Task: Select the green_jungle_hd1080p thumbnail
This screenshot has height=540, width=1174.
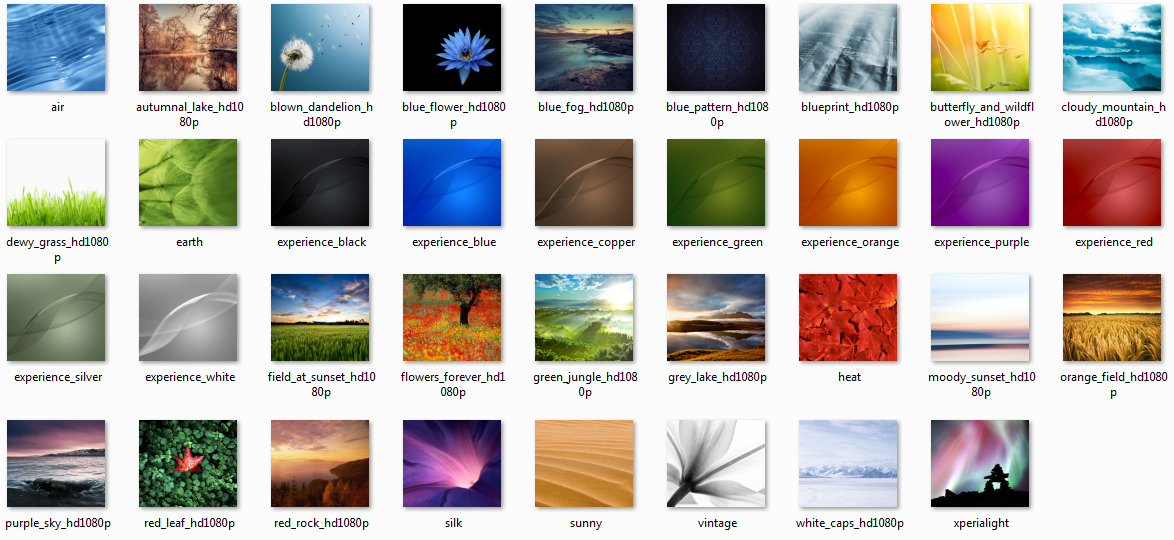Action: tap(585, 318)
